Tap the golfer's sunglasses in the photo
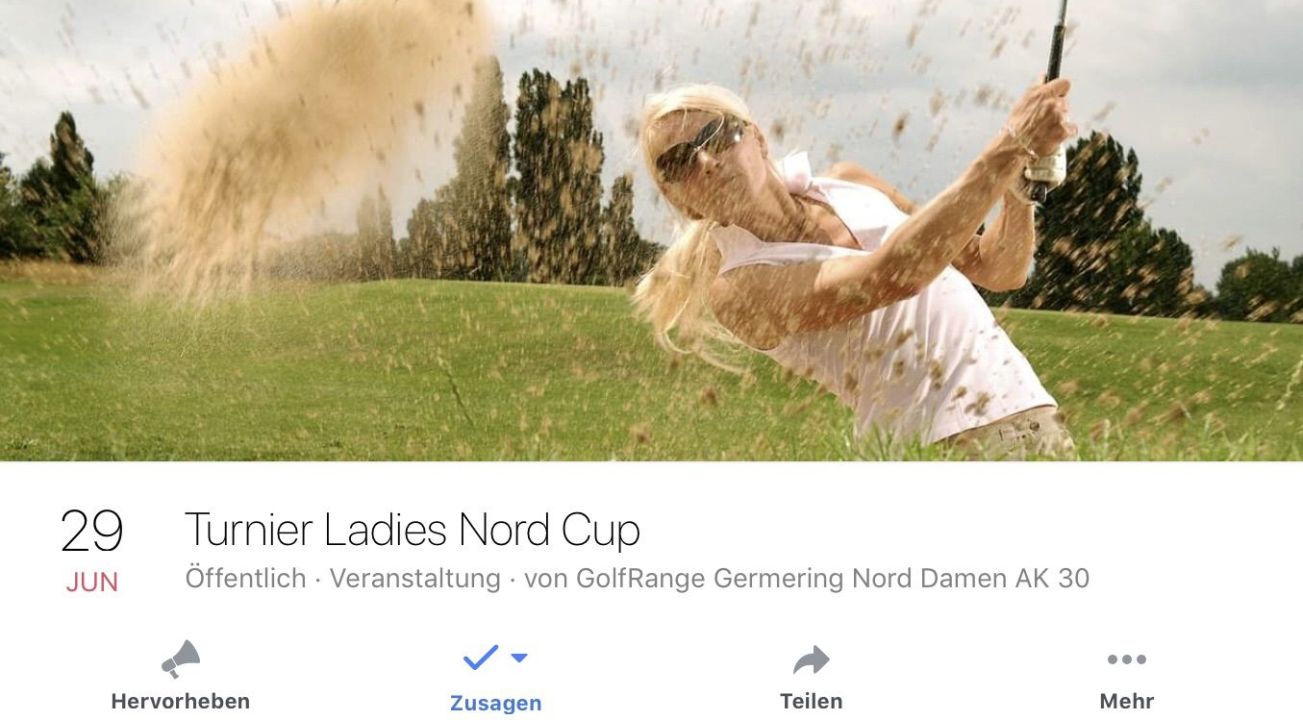The image size is (1303, 720). click(x=700, y=145)
